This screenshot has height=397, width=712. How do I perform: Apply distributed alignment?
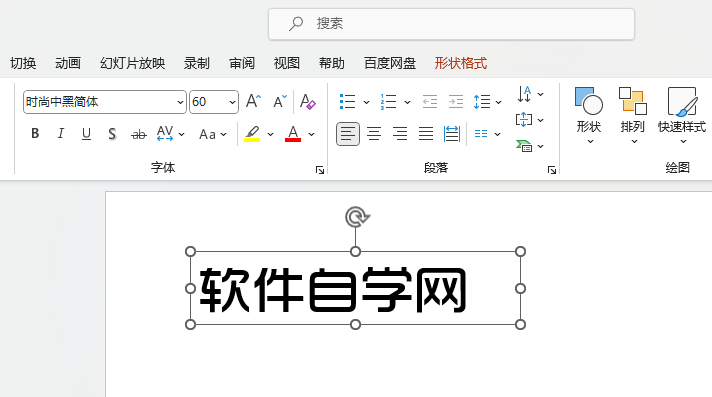[x=452, y=134]
